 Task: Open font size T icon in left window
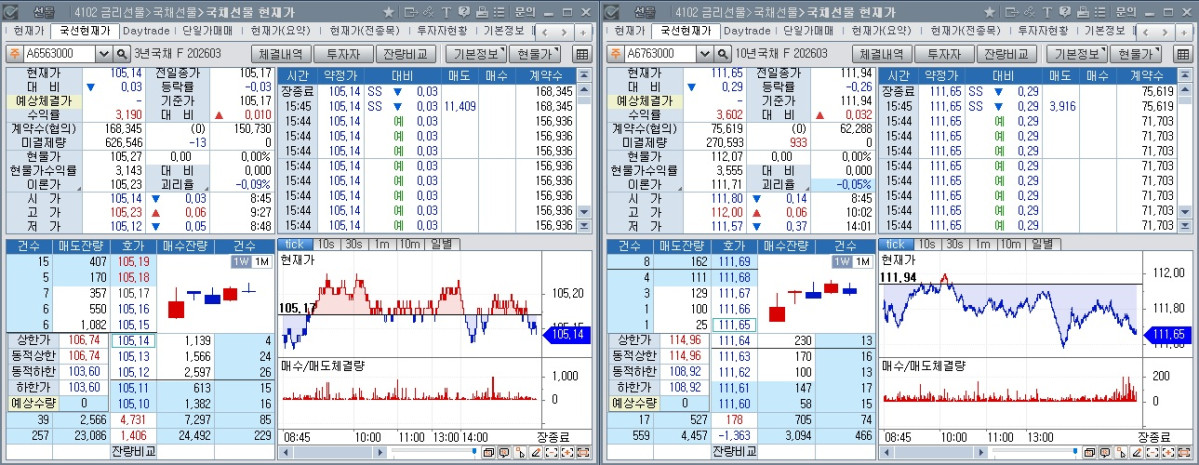pyautogui.click(x=447, y=12)
